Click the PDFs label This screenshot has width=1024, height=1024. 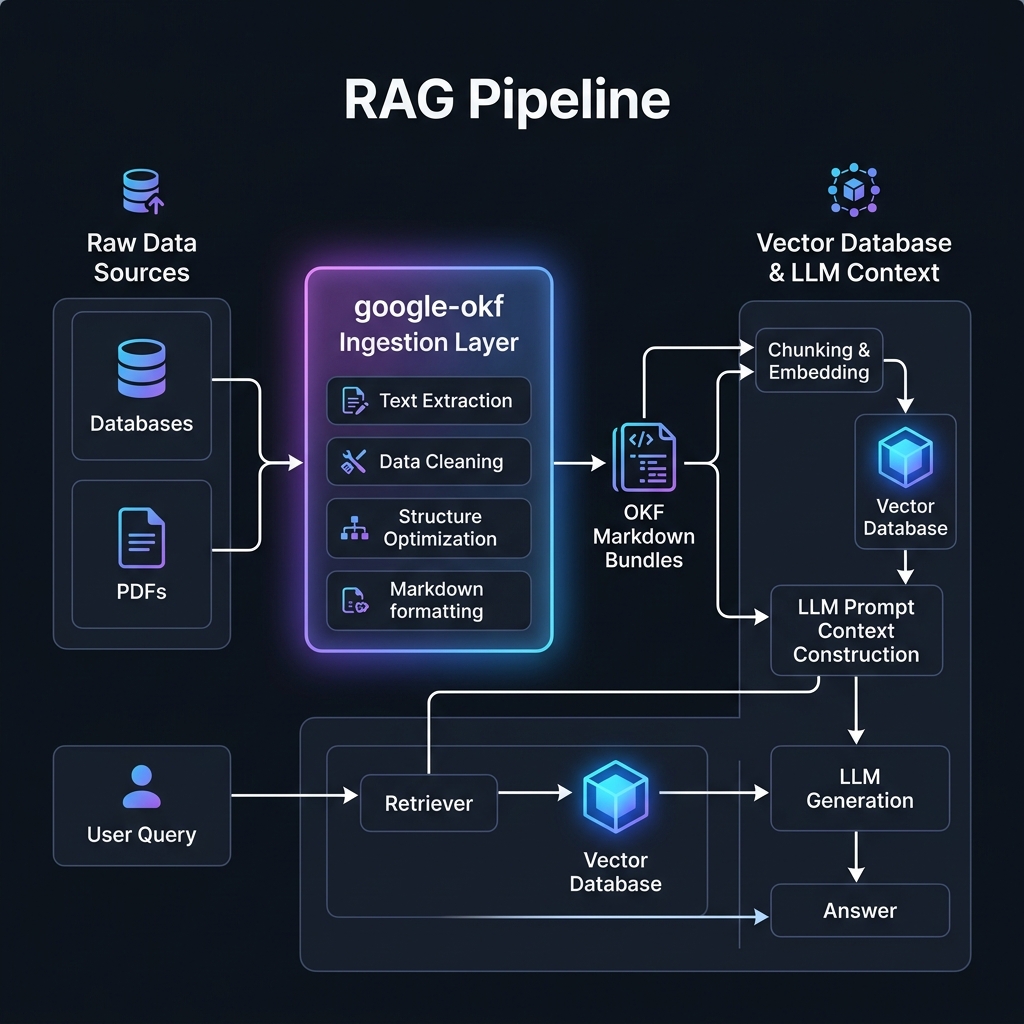click(x=142, y=592)
